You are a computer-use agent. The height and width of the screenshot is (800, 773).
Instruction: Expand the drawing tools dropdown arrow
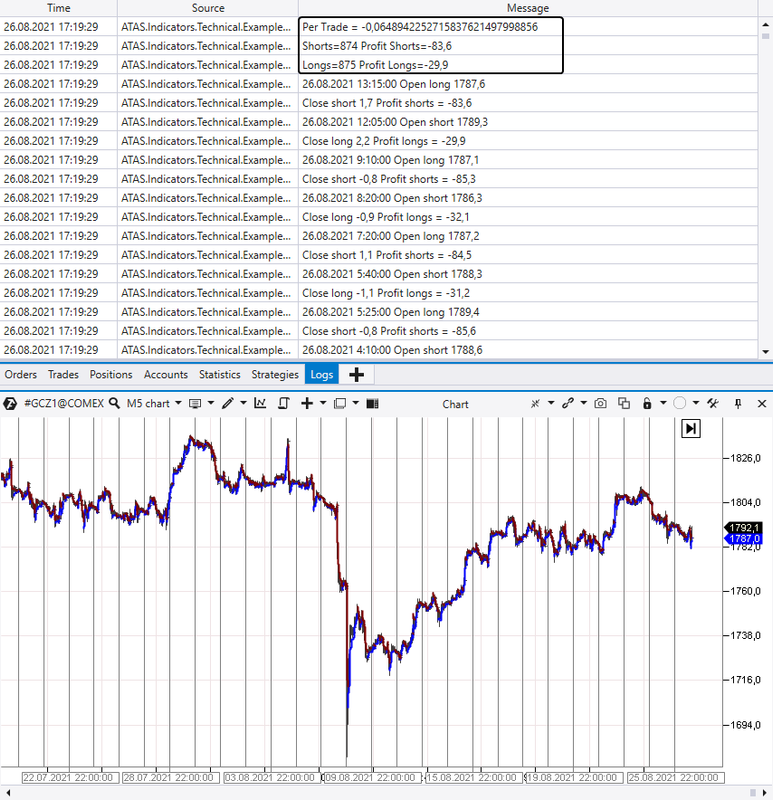(243, 404)
